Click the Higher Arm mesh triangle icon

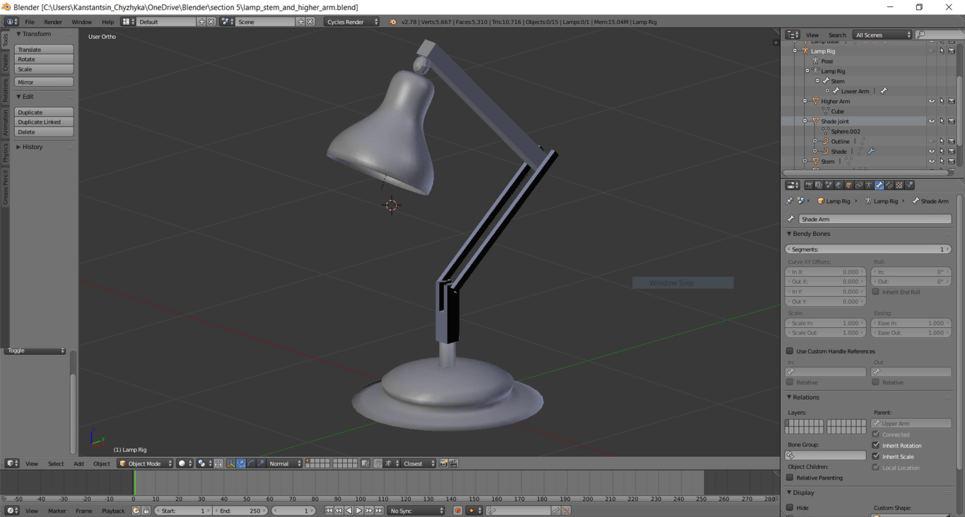tap(815, 101)
